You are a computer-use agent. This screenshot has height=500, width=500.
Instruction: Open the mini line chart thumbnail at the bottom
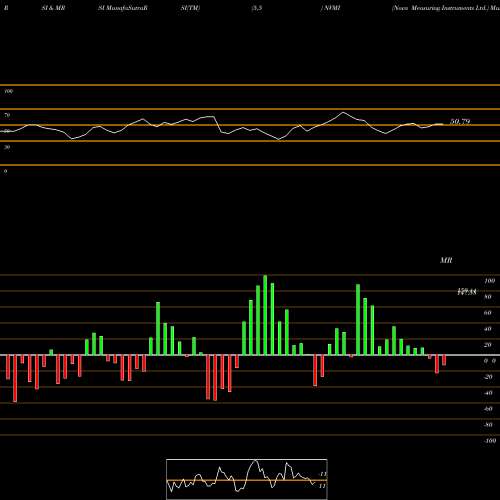(247, 479)
